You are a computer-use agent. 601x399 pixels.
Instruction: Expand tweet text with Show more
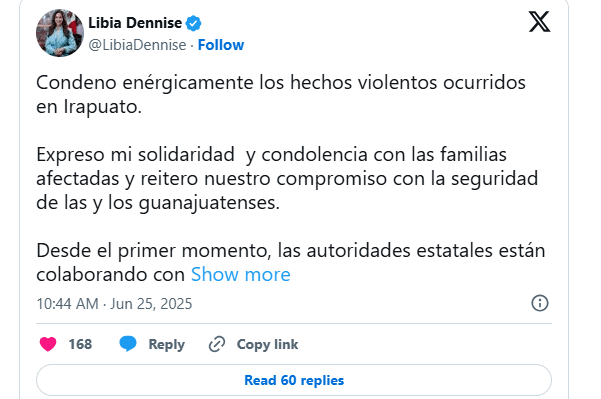241,274
